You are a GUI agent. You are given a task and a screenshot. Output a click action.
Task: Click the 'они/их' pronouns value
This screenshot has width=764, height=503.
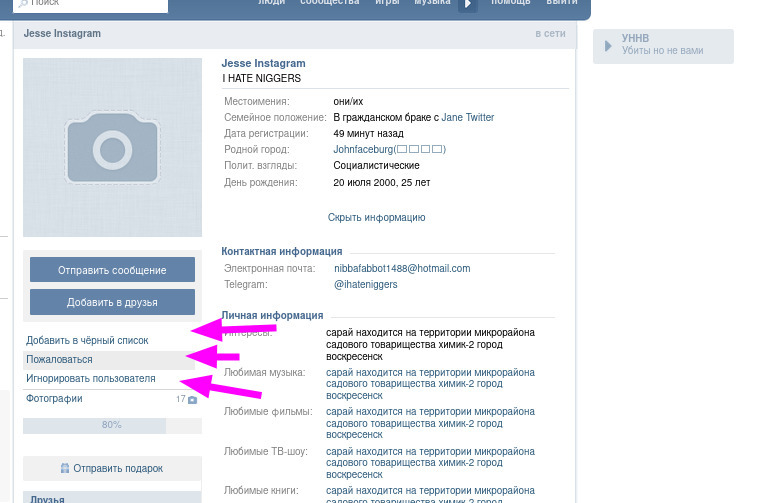(348, 101)
